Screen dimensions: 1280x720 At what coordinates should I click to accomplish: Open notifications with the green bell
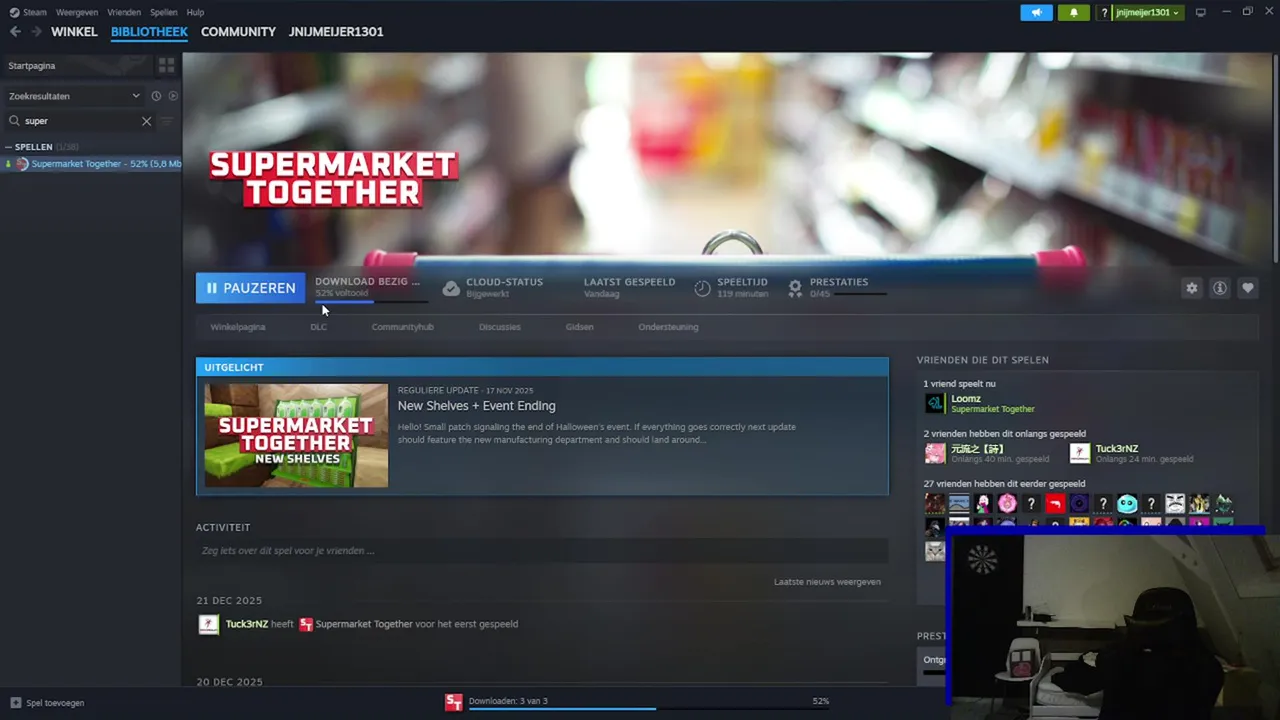tap(1074, 12)
